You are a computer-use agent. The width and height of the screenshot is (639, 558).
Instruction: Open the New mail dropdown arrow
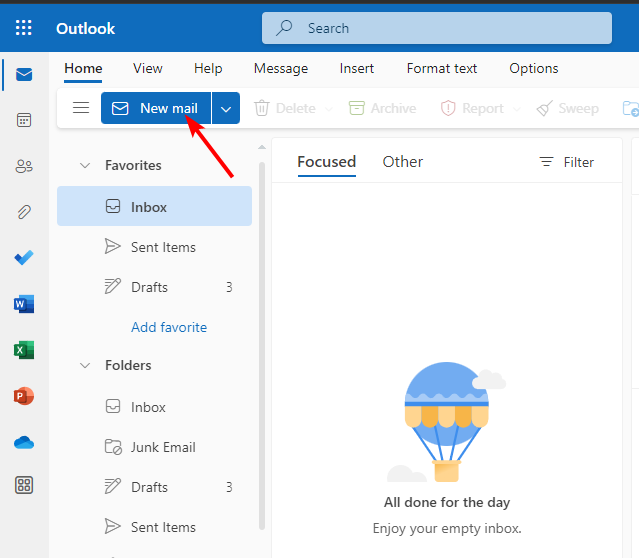(x=226, y=108)
